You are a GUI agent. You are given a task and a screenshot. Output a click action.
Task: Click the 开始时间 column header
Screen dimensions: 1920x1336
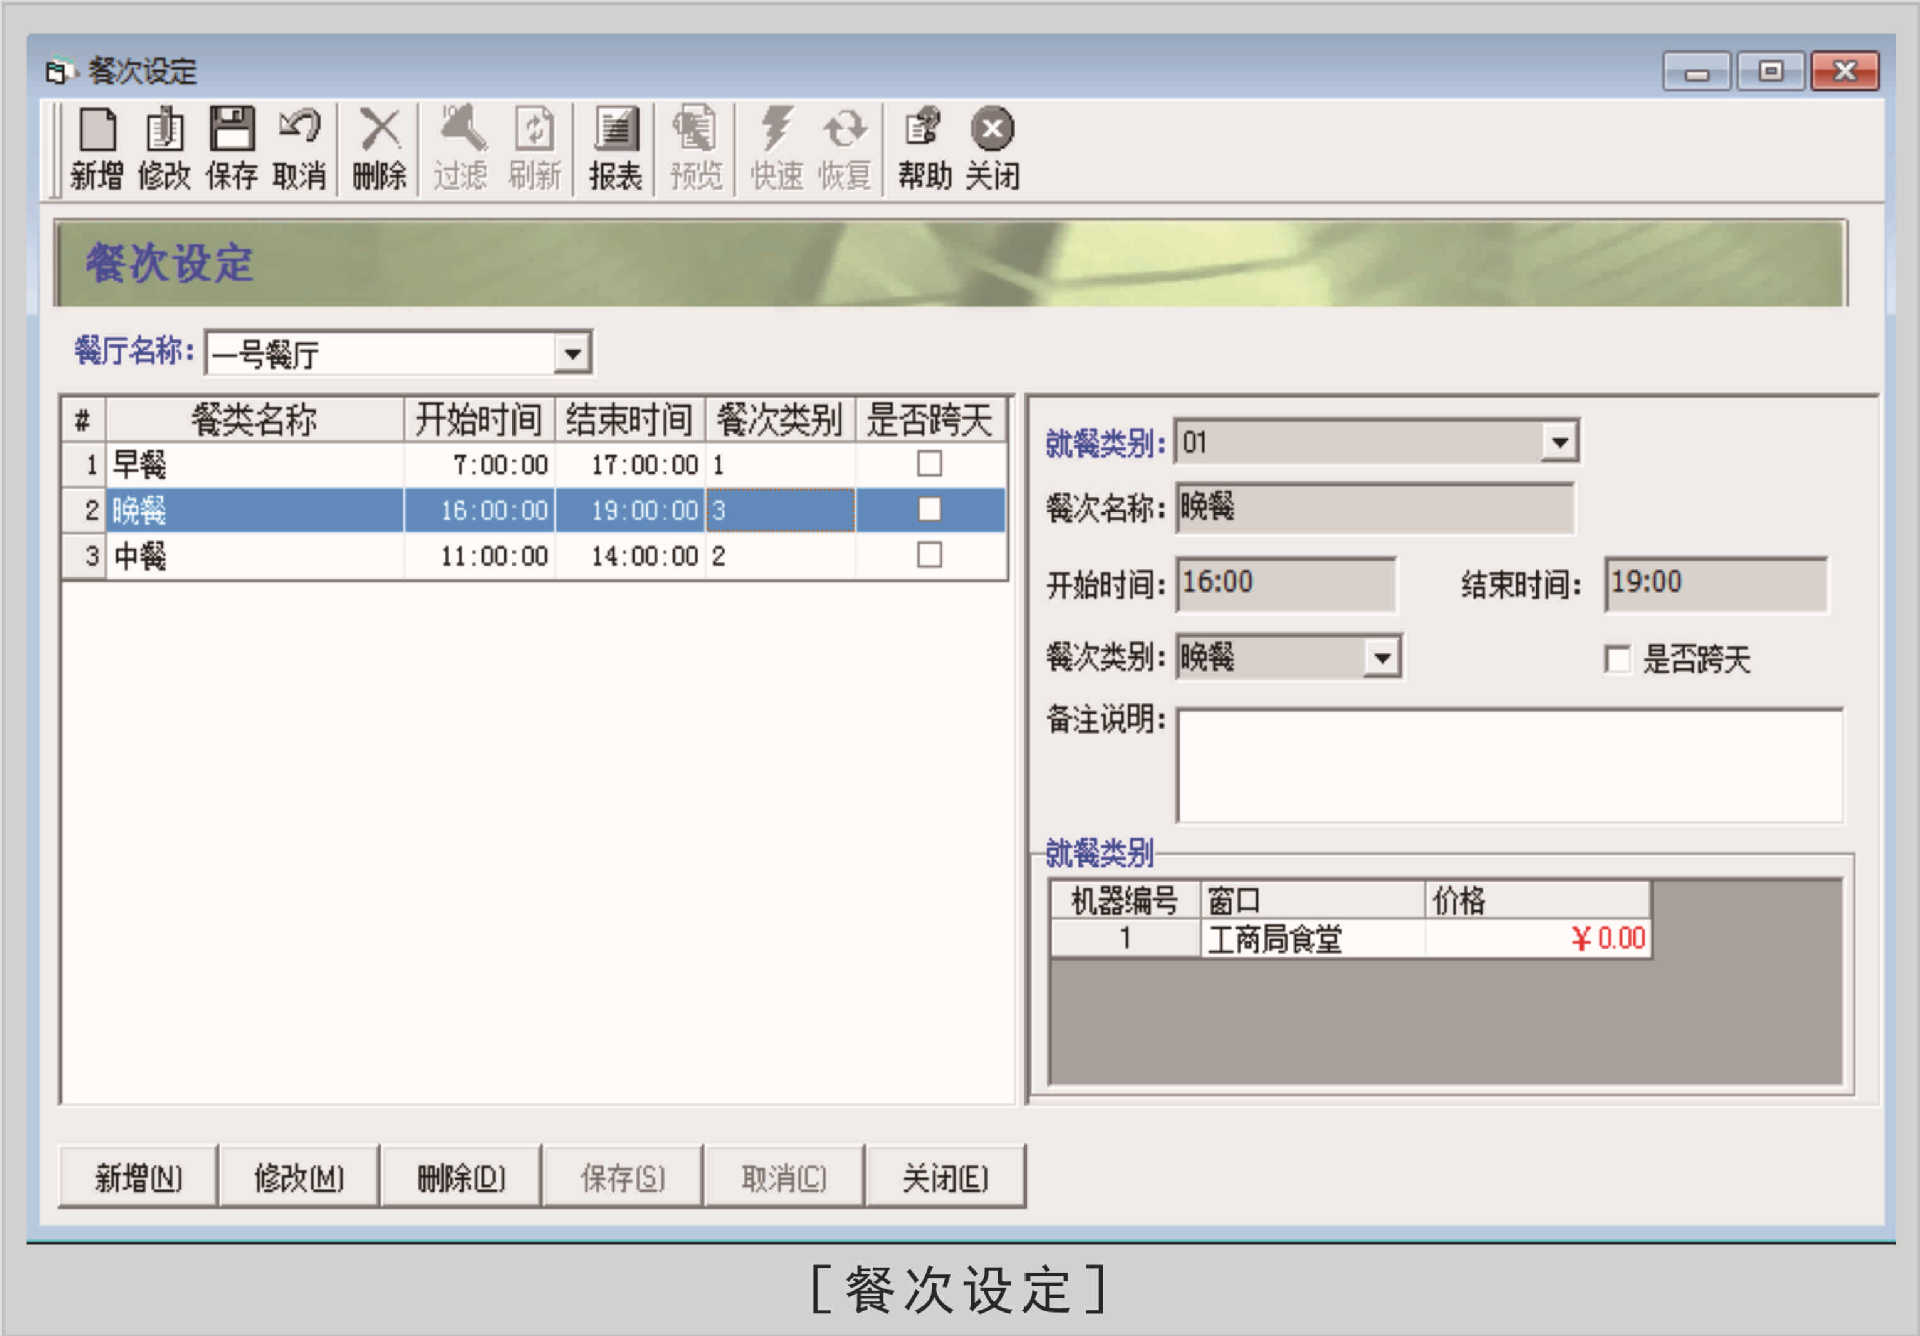click(x=478, y=420)
